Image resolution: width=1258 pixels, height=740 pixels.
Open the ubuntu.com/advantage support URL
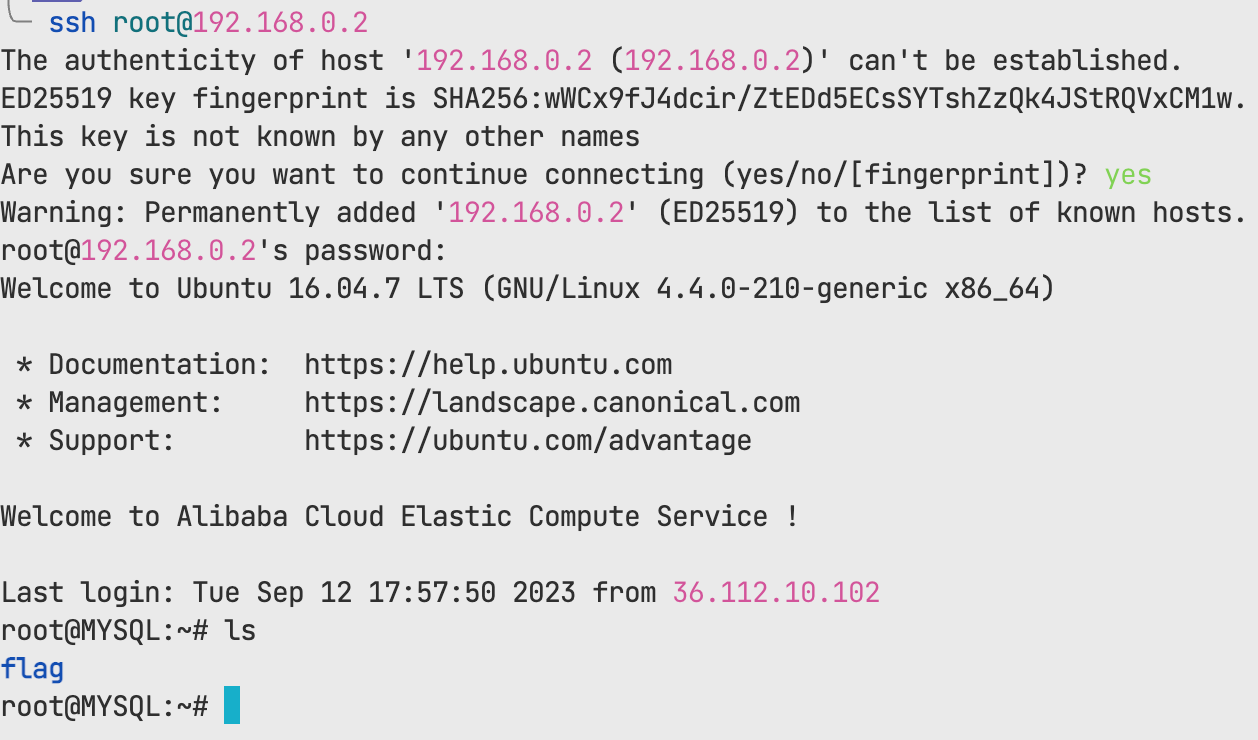528,441
